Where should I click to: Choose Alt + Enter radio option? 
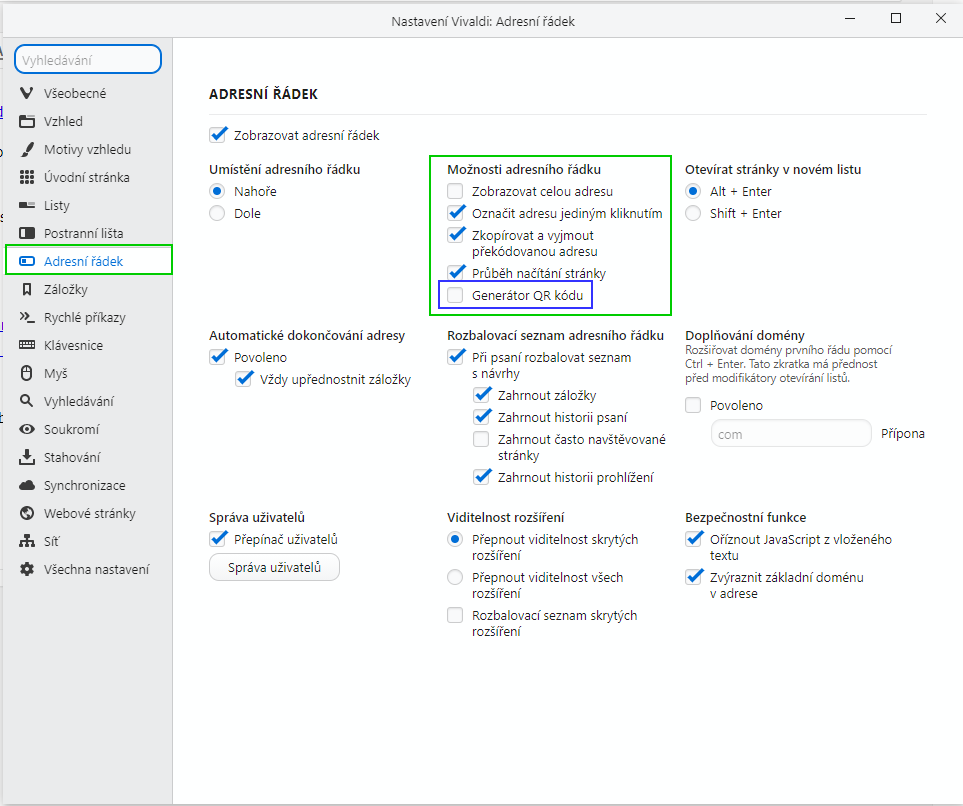point(693,191)
